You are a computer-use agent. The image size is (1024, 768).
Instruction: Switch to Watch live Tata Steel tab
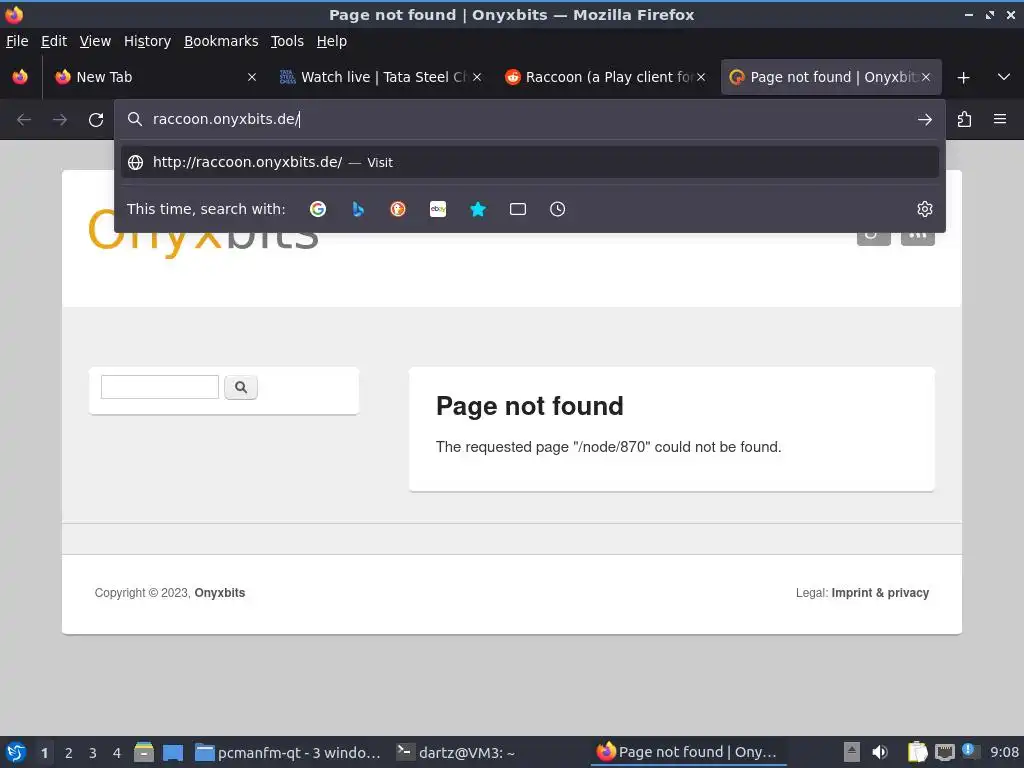pyautogui.click(x=379, y=77)
